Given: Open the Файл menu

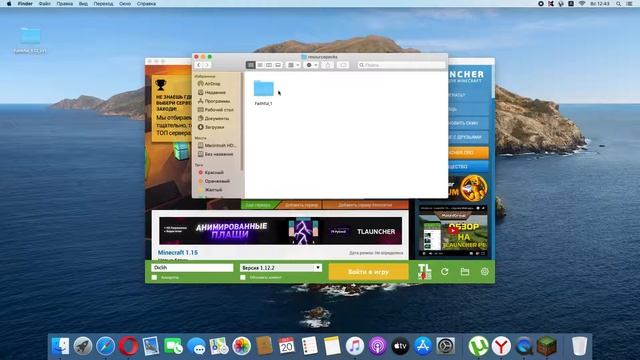Looking at the screenshot, I should [44, 4].
